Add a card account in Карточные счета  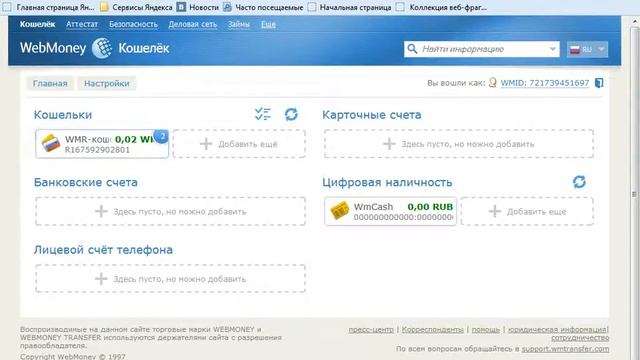click(459, 144)
